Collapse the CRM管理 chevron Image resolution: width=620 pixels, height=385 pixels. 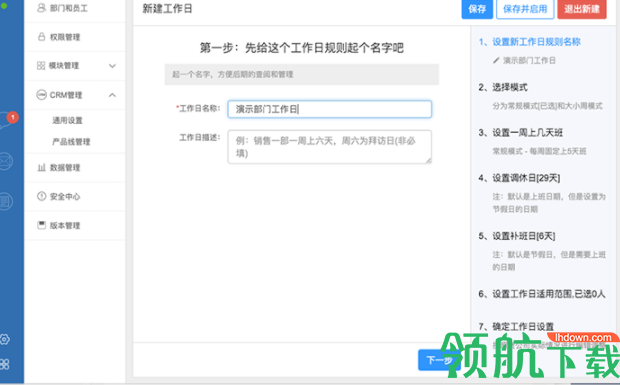tap(112, 95)
